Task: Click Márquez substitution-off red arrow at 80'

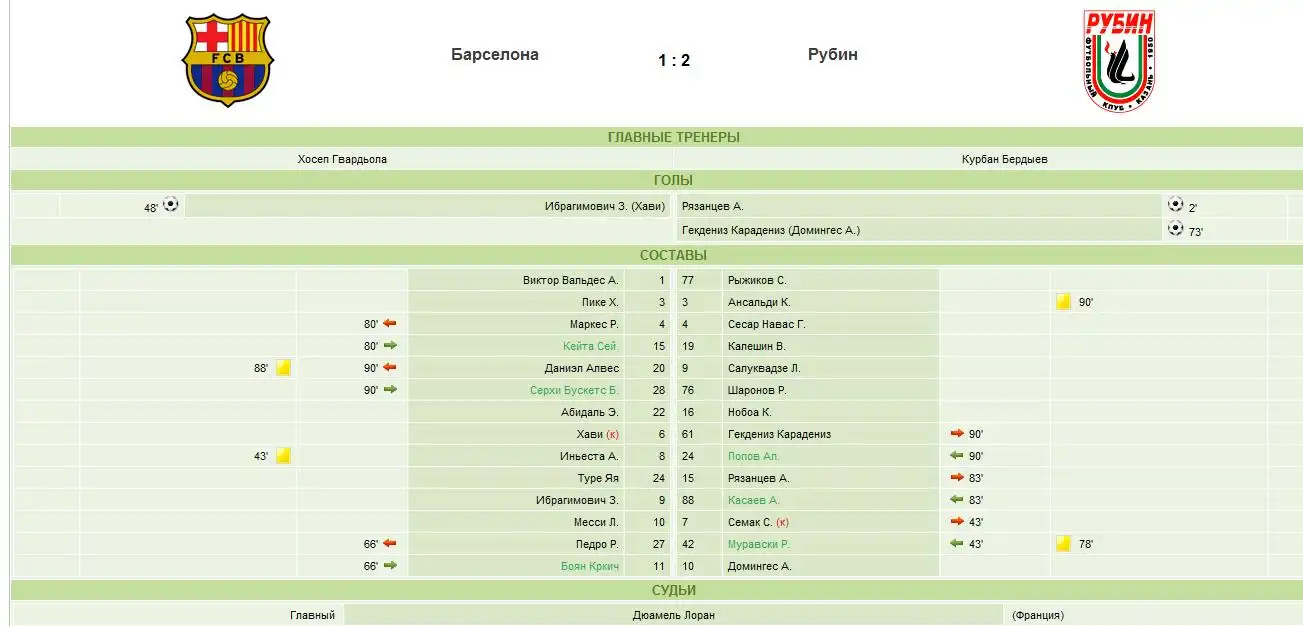Action: coord(390,324)
